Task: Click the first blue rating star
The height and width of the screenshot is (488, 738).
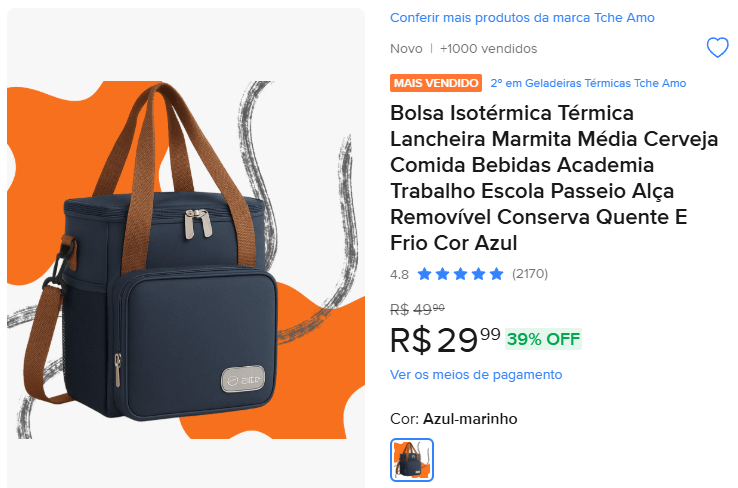Action: (425, 274)
